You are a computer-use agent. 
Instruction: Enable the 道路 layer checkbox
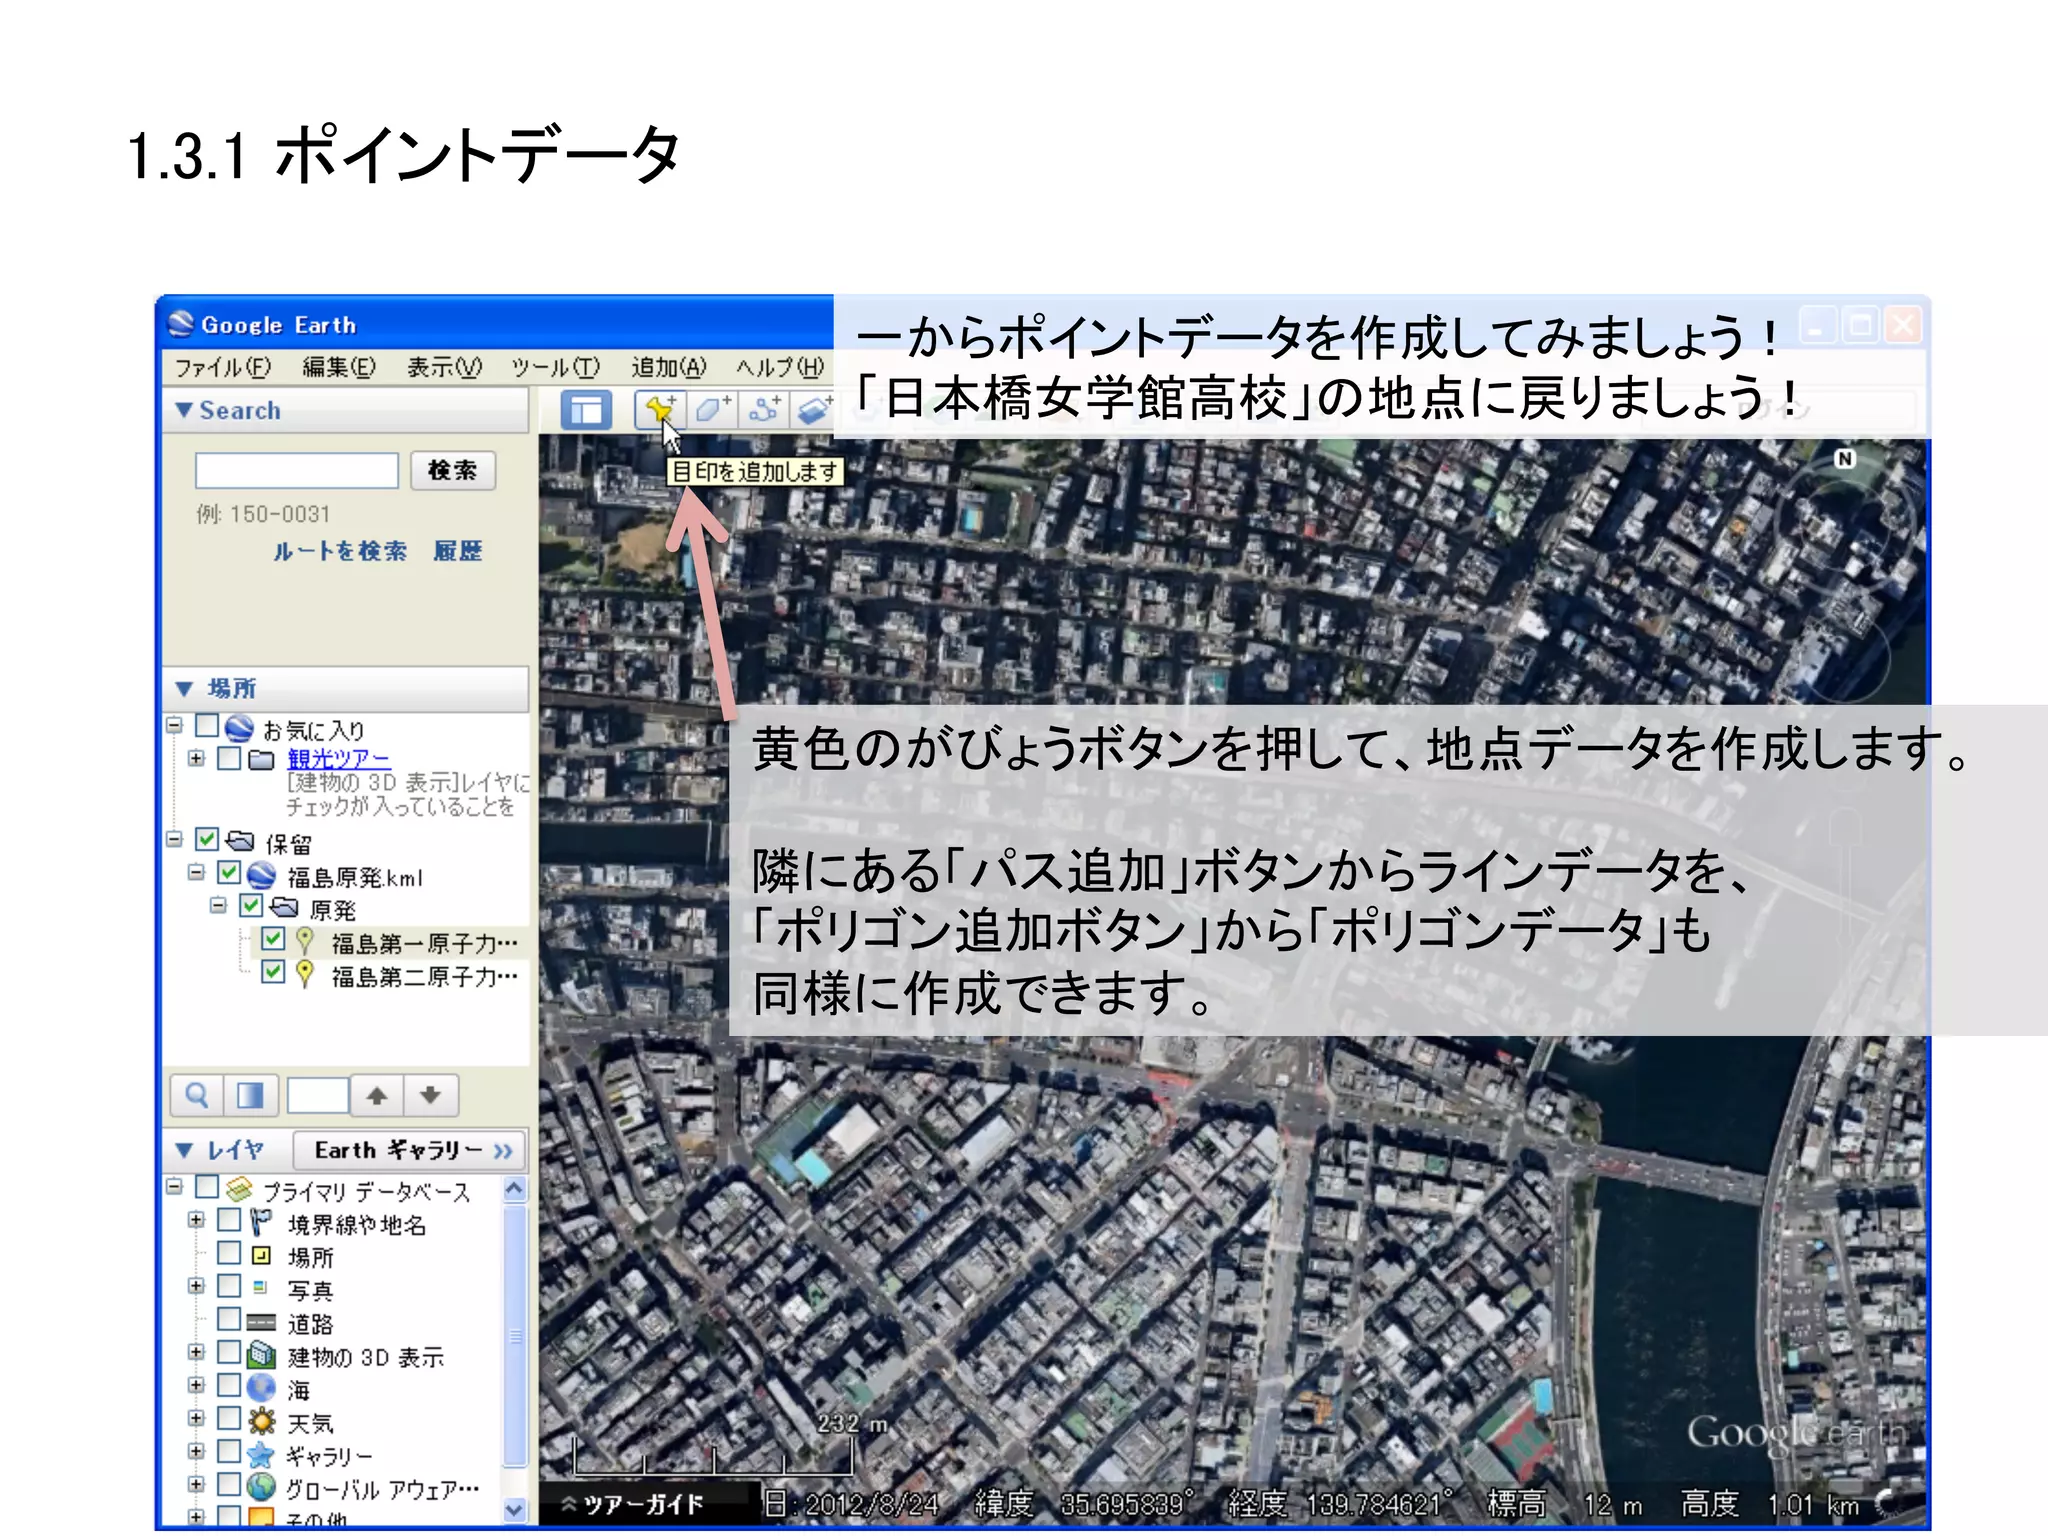[x=229, y=1319]
